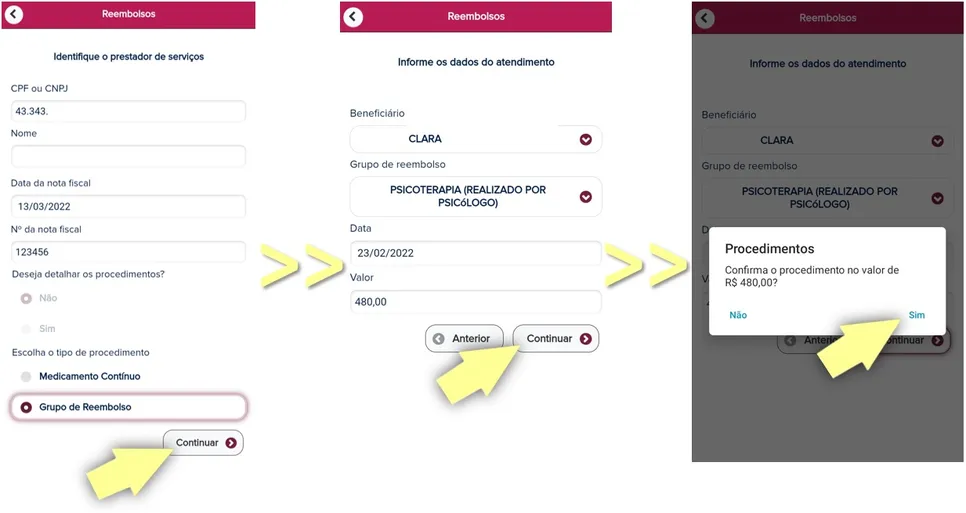The image size is (966, 513).
Task: Click arrow icon on first screen's Continuar
Action: pos(231,443)
